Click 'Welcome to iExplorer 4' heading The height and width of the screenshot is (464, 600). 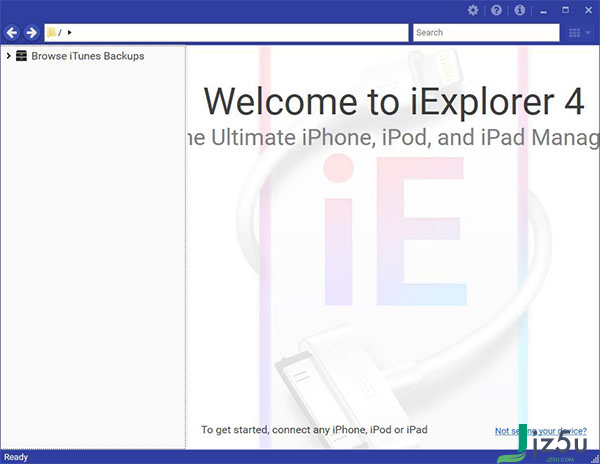pyautogui.click(x=394, y=102)
